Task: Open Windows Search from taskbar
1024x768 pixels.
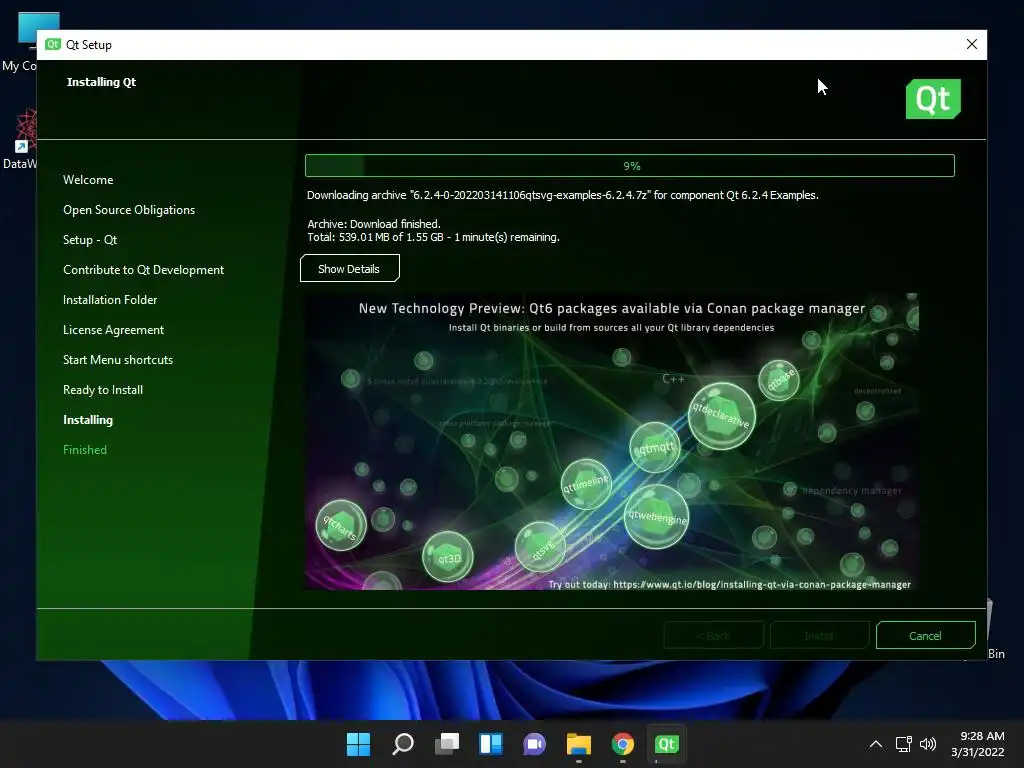Action: click(403, 744)
